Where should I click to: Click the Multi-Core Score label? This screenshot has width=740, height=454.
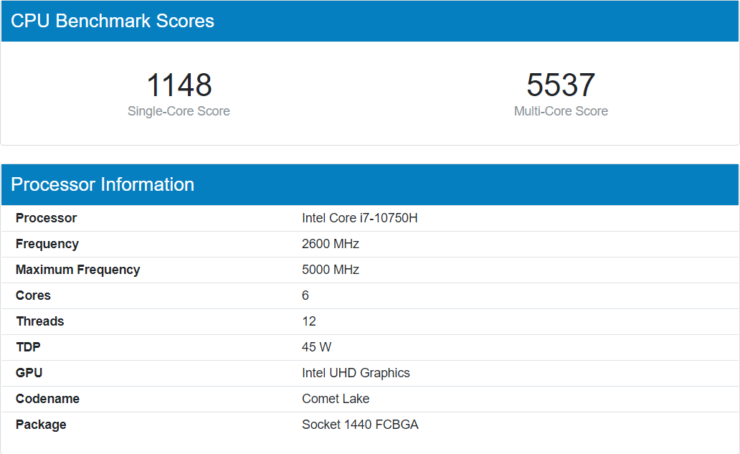[x=560, y=111]
